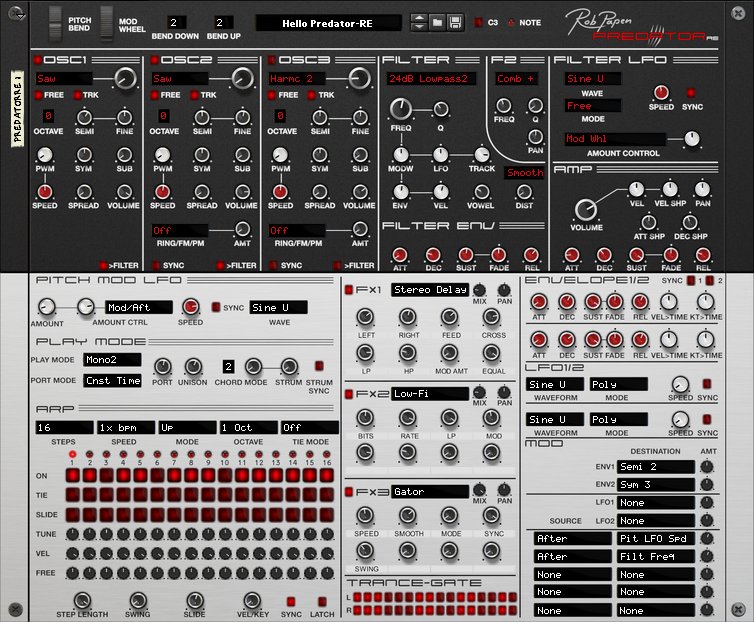Open Play Mode Mono2 selector

(x=111, y=360)
